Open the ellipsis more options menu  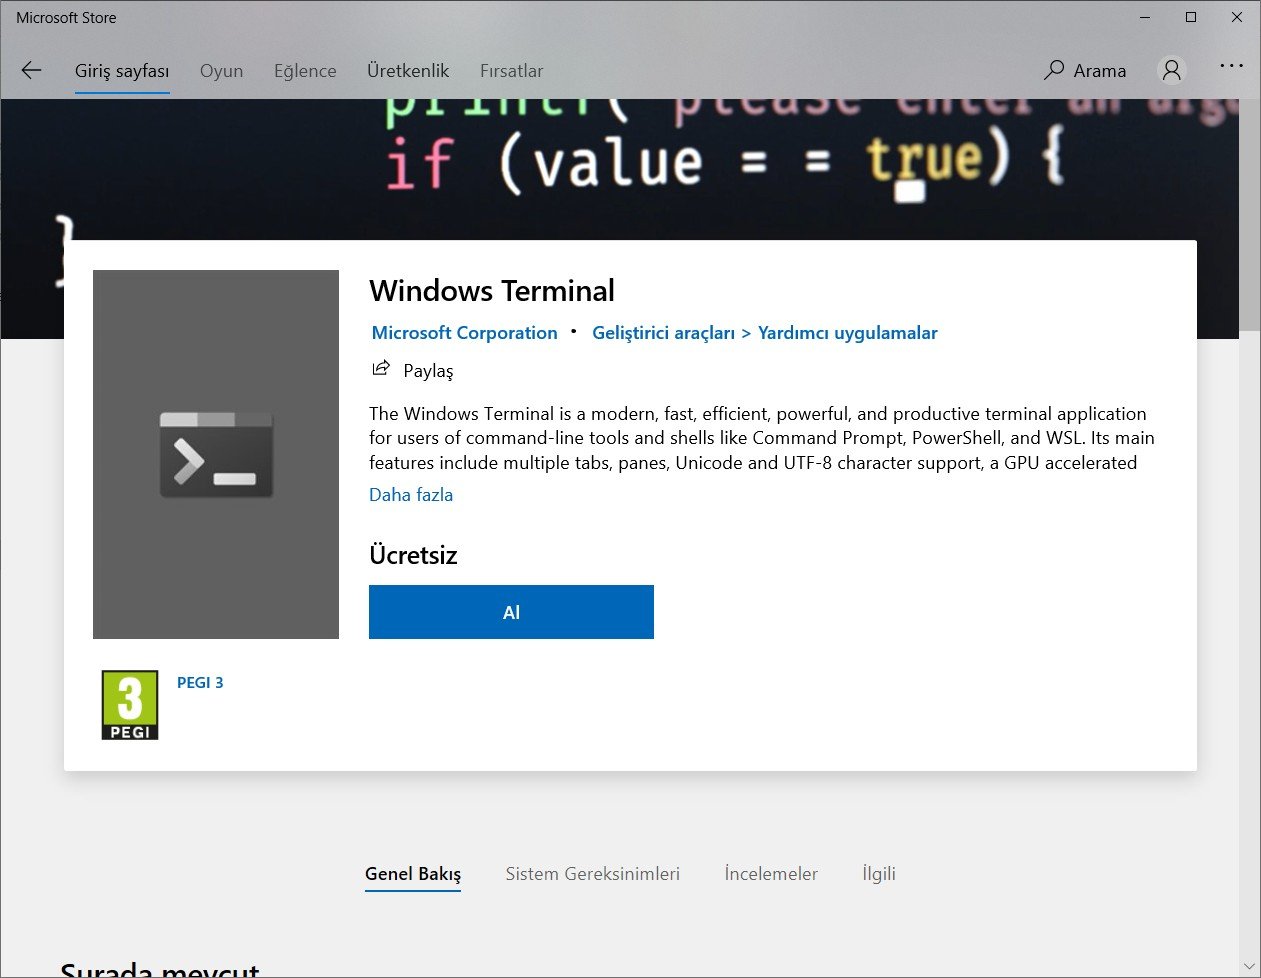pyautogui.click(x=1231, y=66)
